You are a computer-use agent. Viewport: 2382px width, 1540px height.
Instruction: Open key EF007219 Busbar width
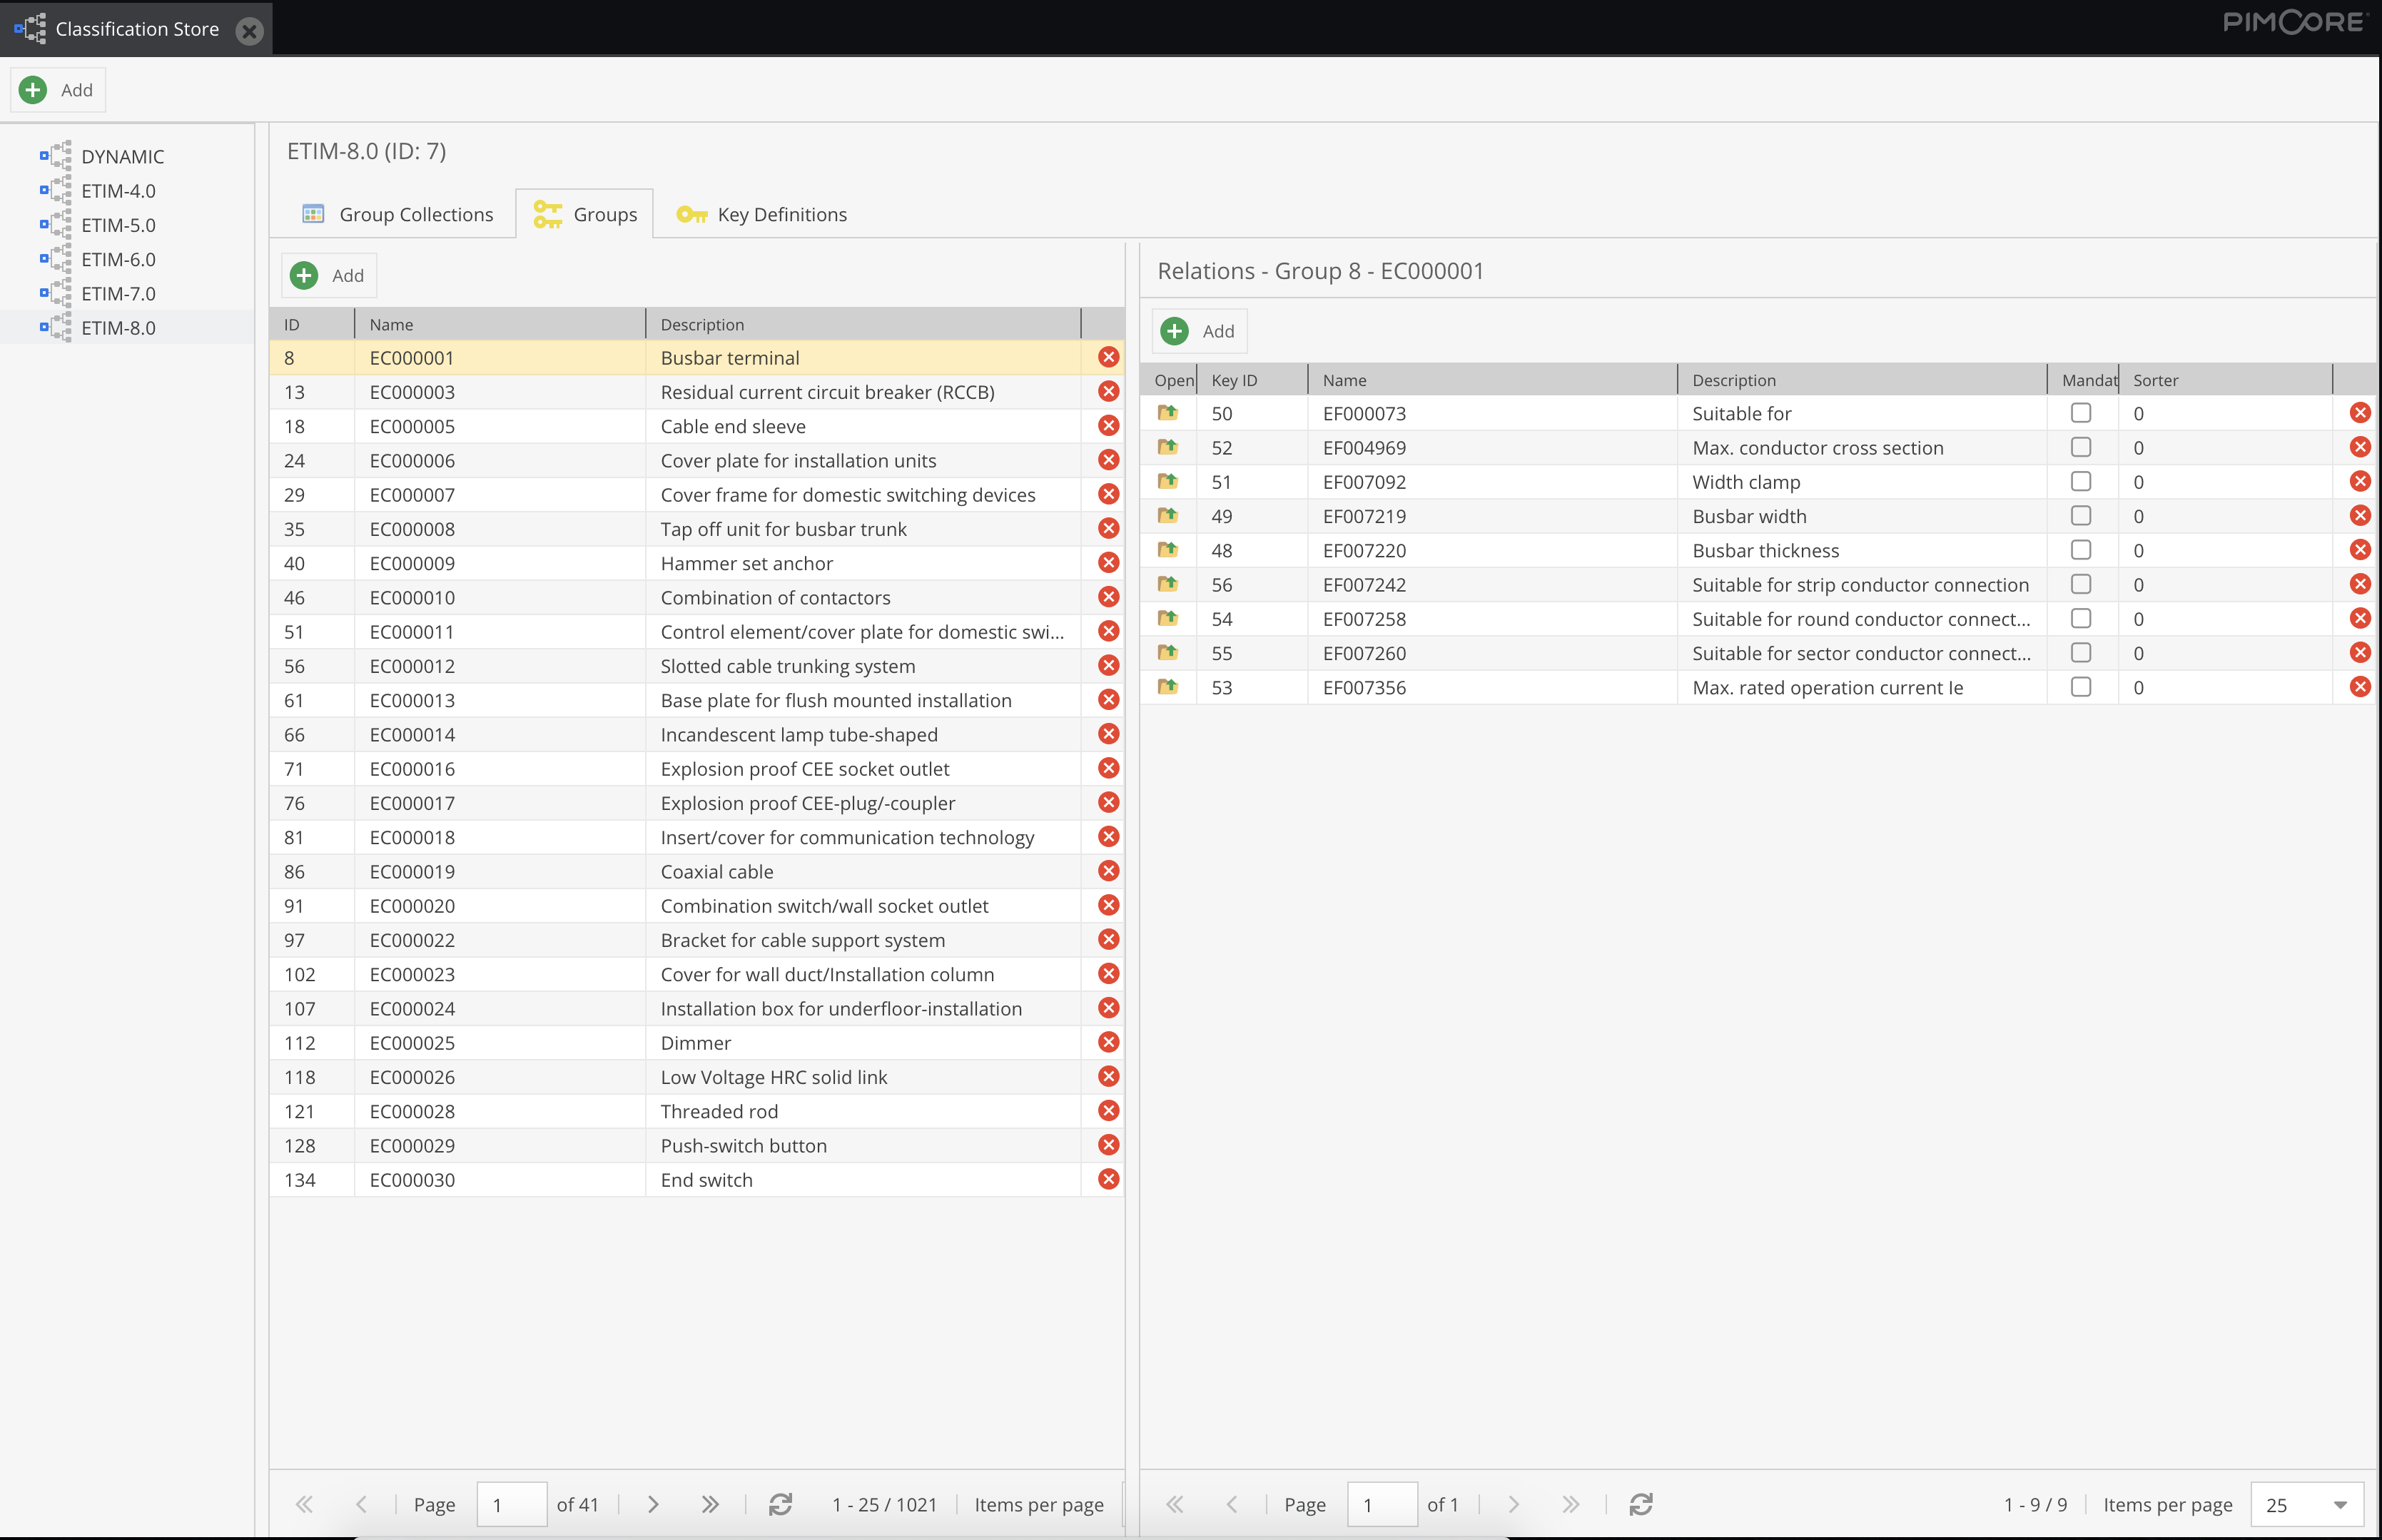pos(1167,515)
